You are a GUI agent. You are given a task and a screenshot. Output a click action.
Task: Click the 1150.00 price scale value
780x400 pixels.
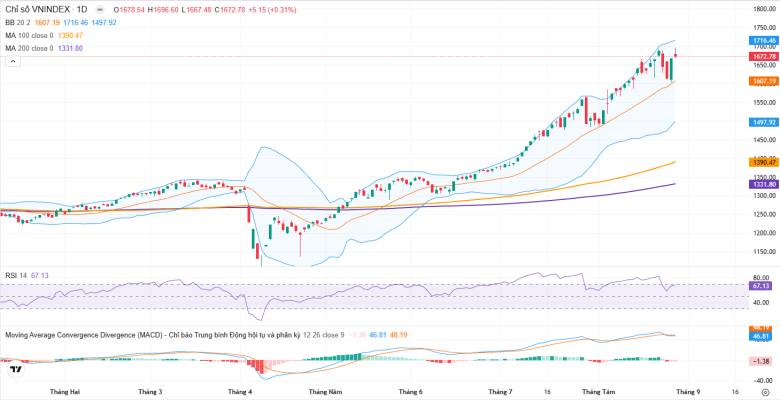[766, 252]
